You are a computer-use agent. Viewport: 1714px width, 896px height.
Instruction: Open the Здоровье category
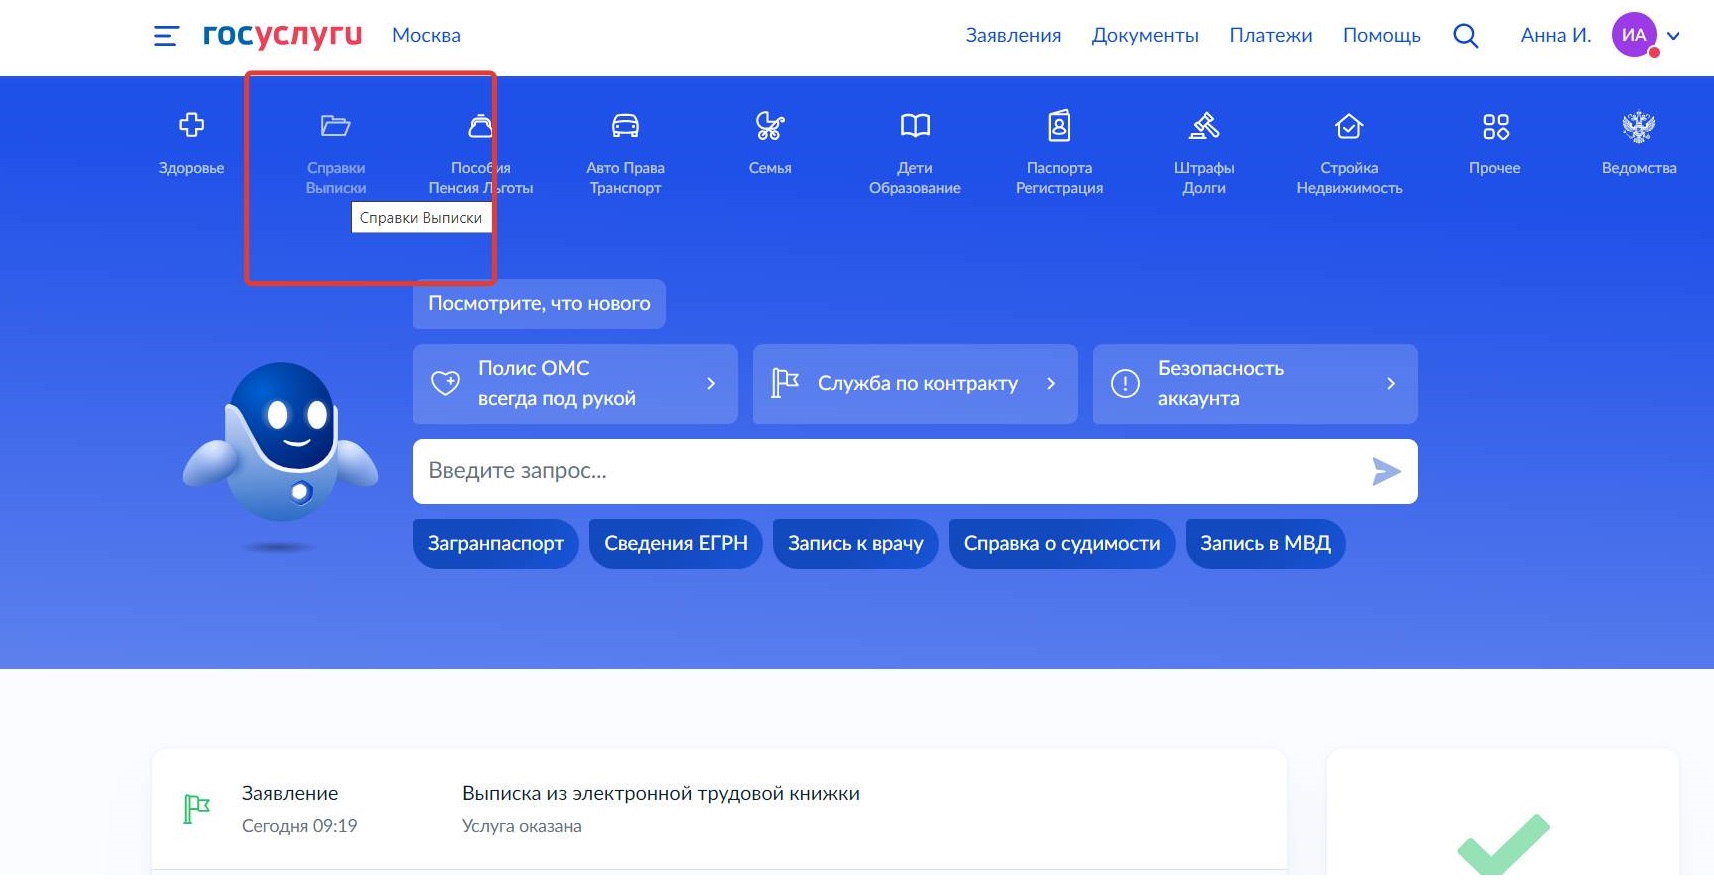click(x=191, y=144)
